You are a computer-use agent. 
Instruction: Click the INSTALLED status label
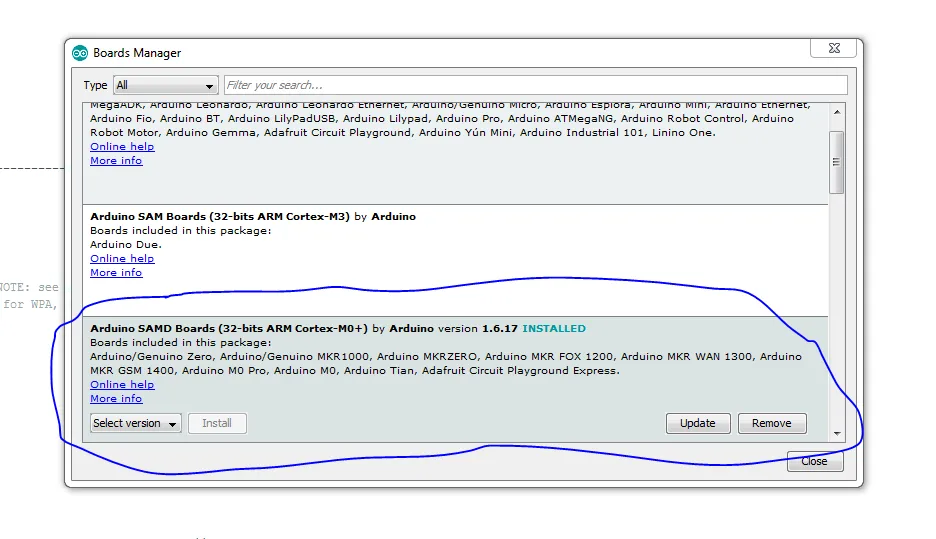click(x=554, y=329)
